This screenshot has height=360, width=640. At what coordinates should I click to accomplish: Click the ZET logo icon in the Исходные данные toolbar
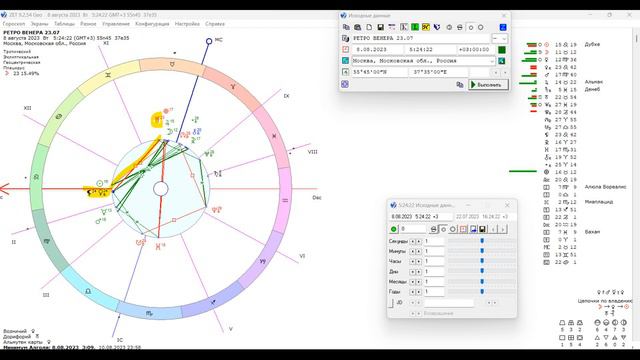click(437, 27)
